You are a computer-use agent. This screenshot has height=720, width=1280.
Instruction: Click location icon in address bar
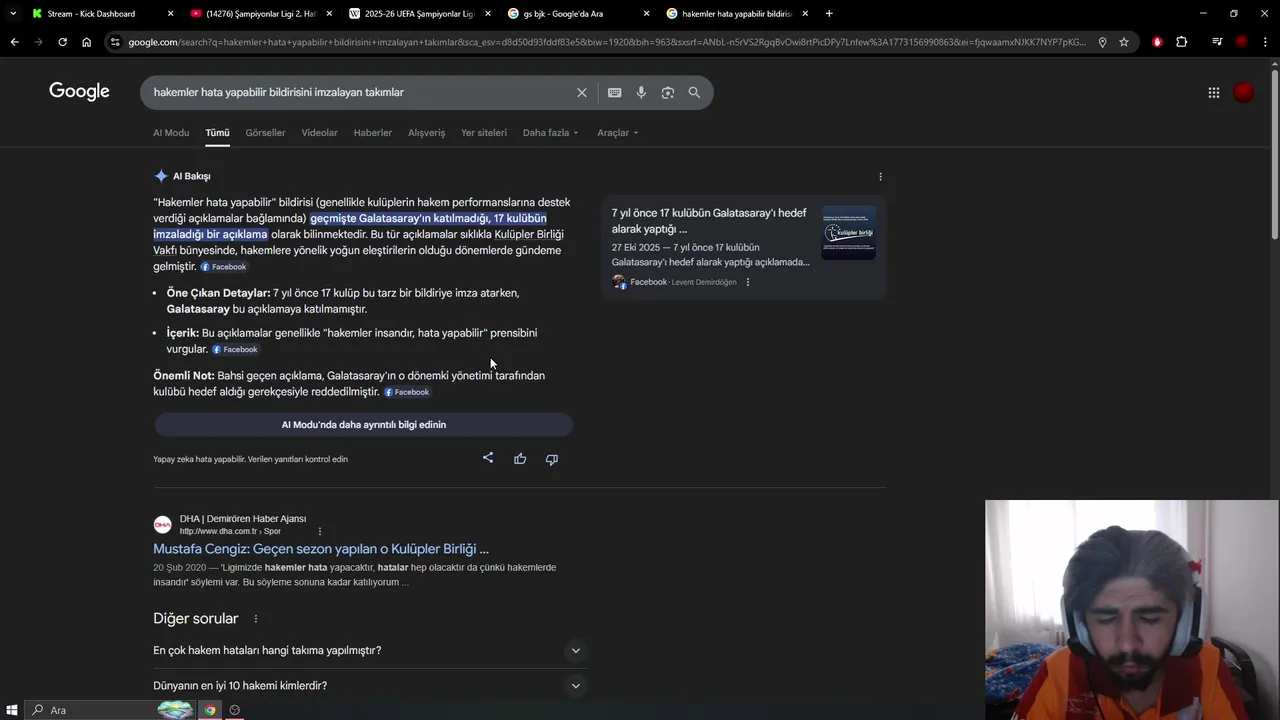tap(1102, 42)
